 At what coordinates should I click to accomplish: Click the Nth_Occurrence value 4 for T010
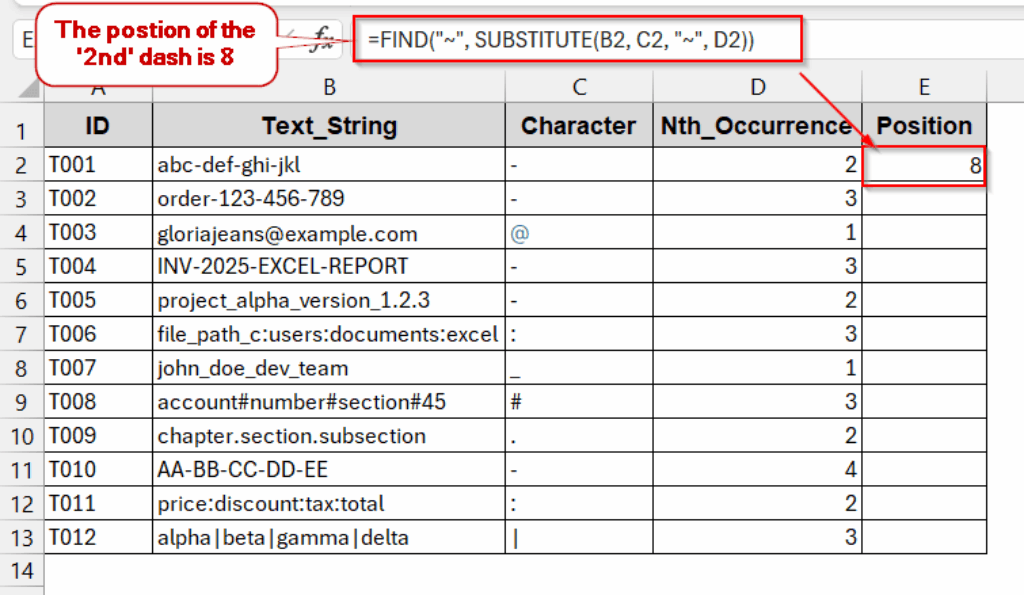pyautogui.click(x=757, y=469)
